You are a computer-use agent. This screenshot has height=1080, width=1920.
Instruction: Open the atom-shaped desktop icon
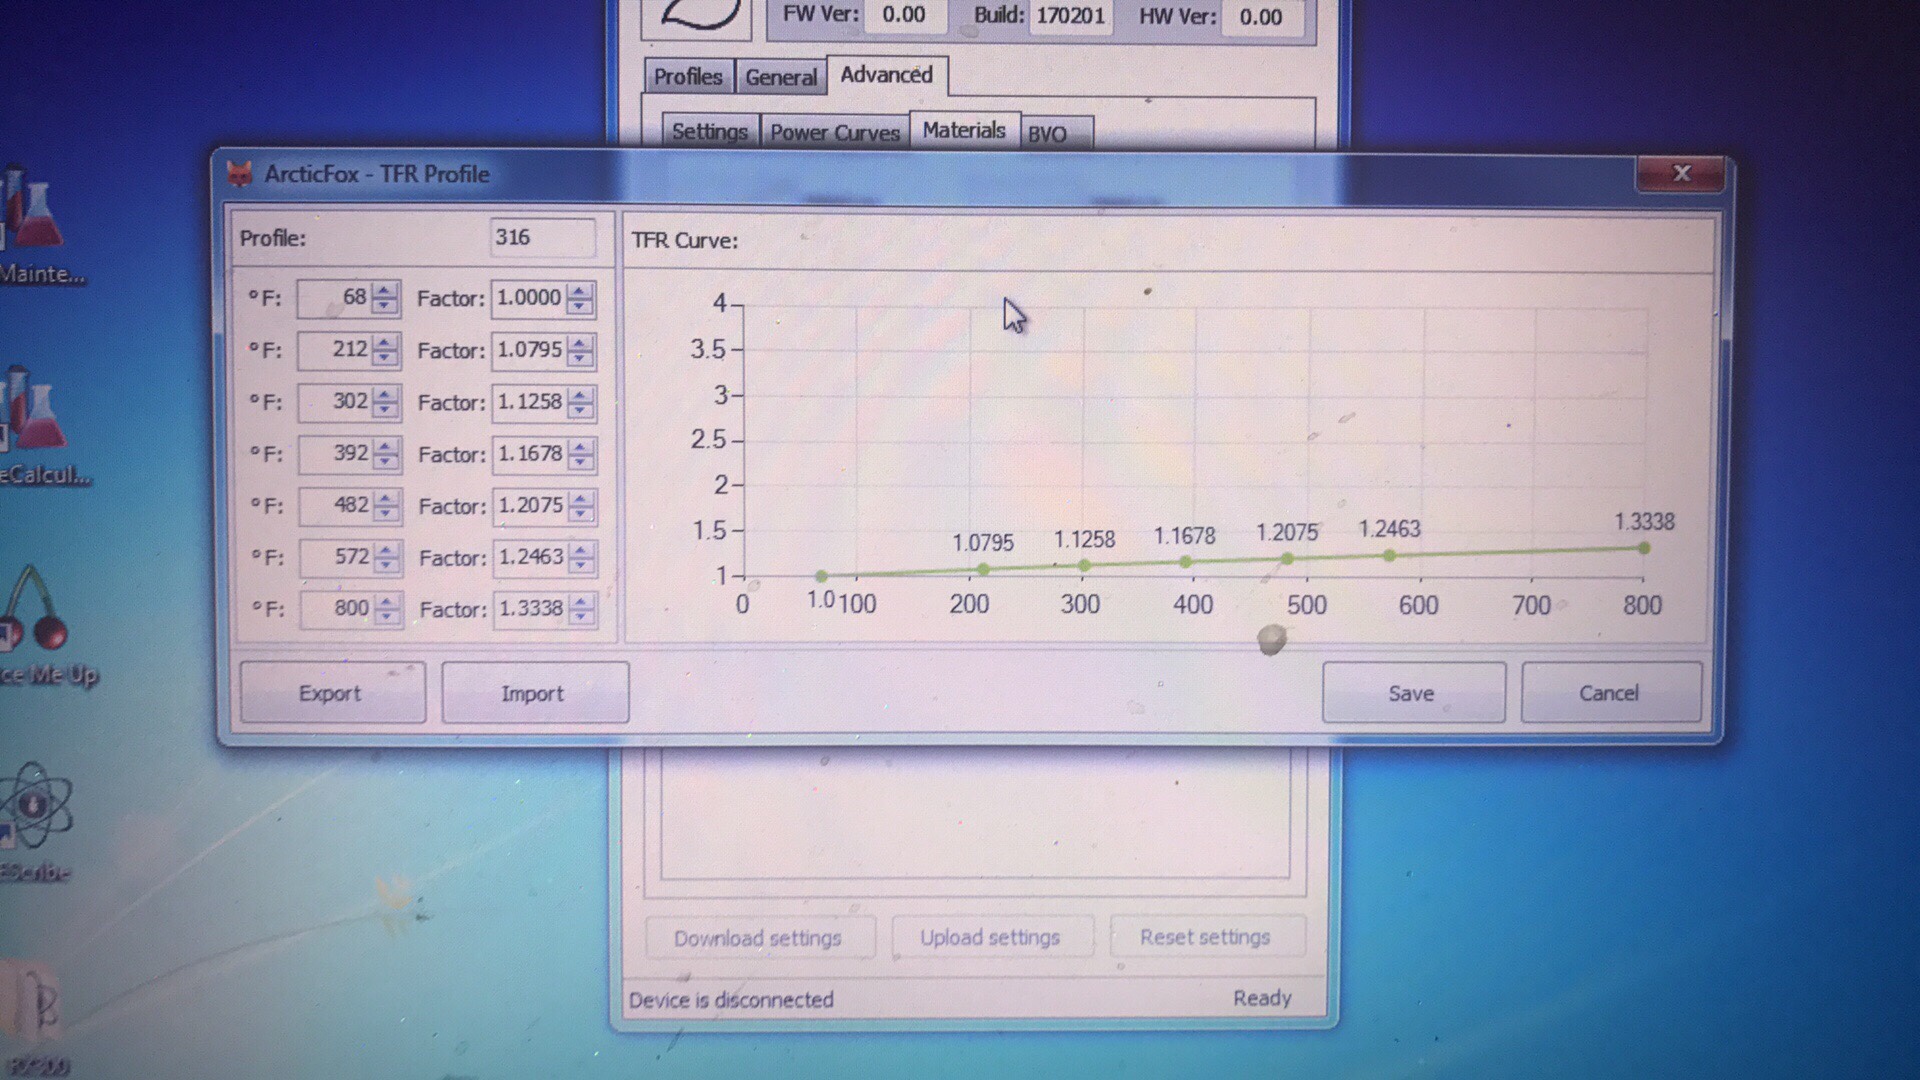(35, 805)
